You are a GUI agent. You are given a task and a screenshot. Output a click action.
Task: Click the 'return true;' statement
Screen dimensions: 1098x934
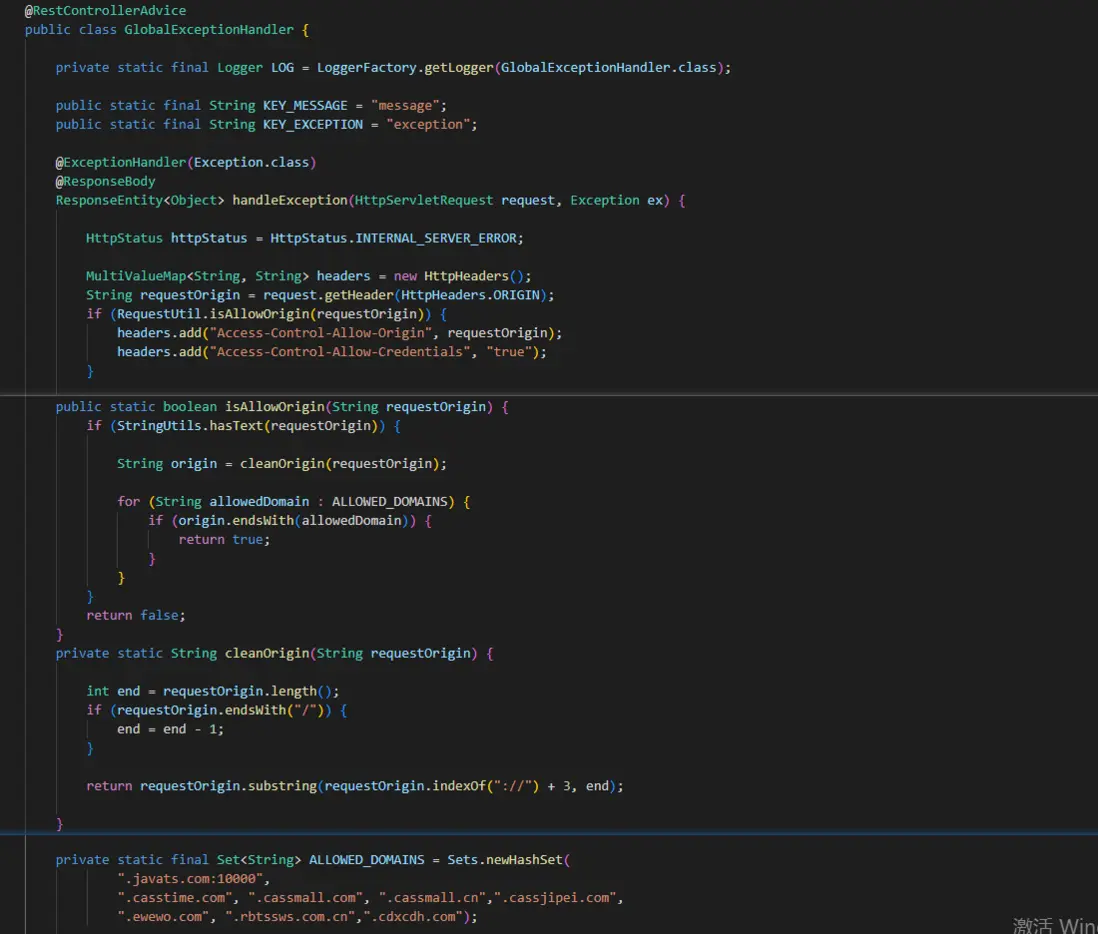pos(224,538)
